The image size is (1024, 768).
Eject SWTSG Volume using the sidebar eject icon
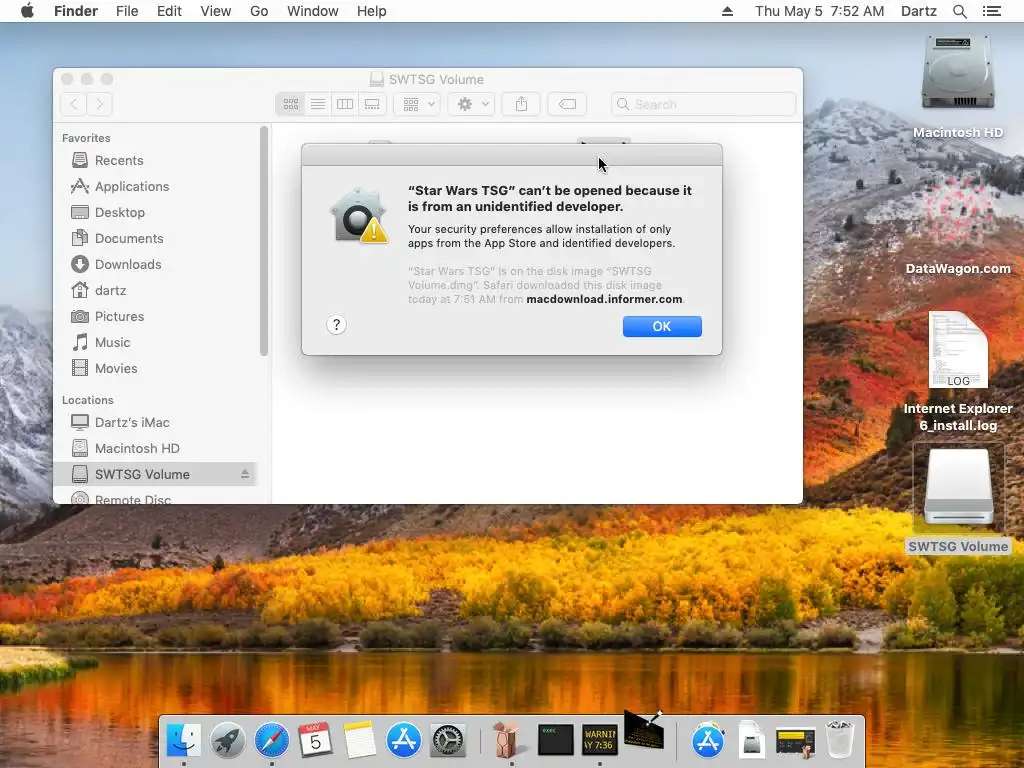coord(245,474)
